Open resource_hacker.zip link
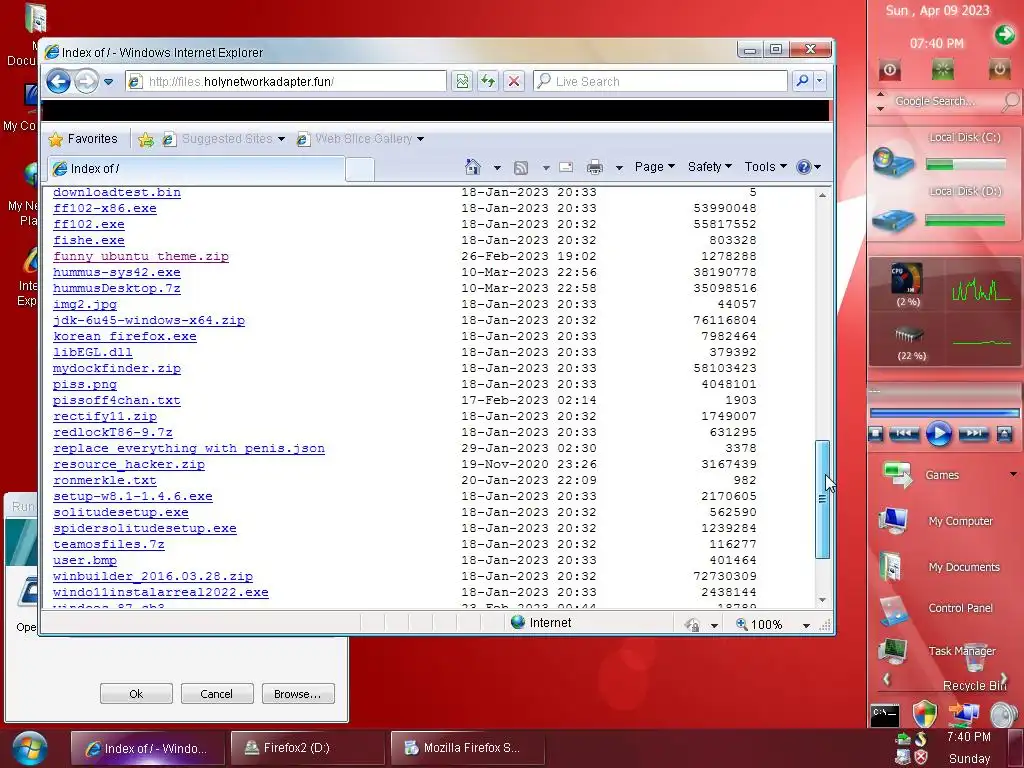 [129, 464]
